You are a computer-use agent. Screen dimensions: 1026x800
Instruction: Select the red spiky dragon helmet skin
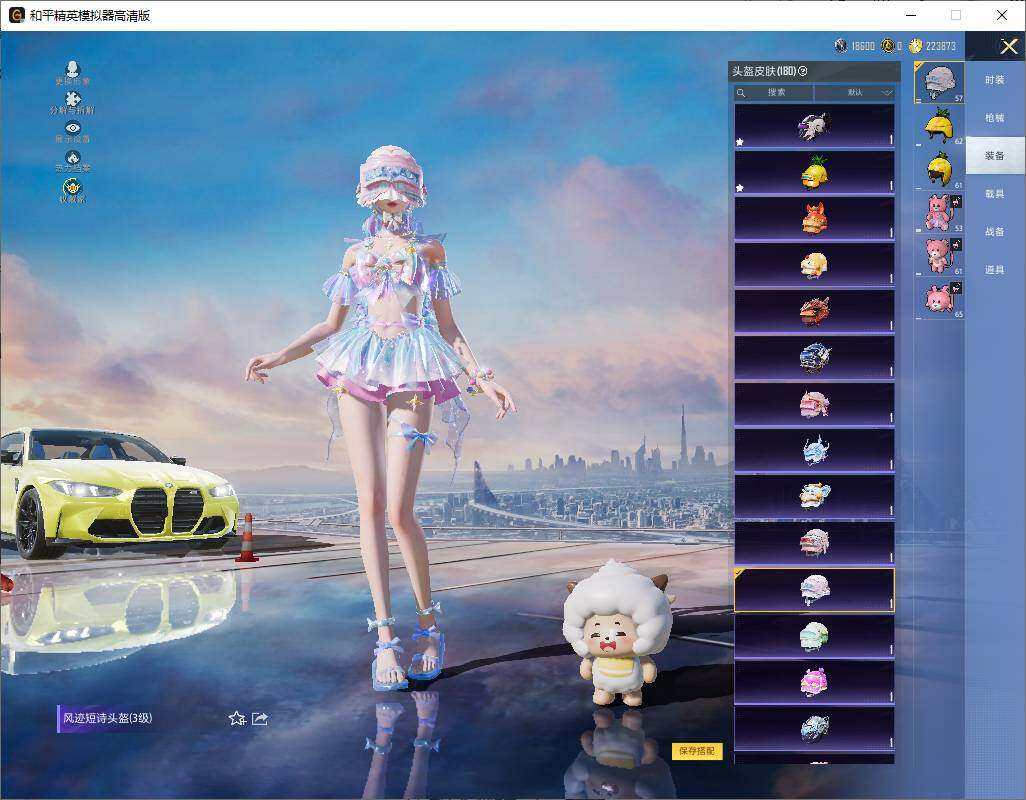[x=814, y=311]
